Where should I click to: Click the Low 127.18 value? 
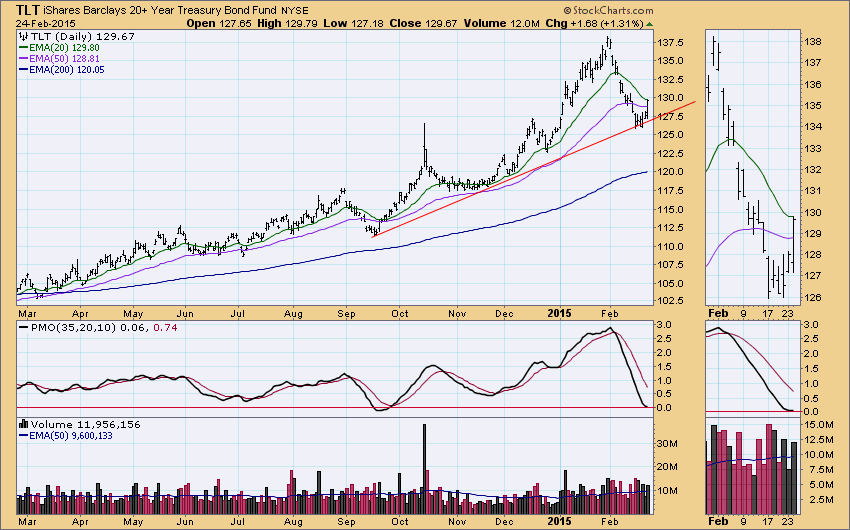353,24
